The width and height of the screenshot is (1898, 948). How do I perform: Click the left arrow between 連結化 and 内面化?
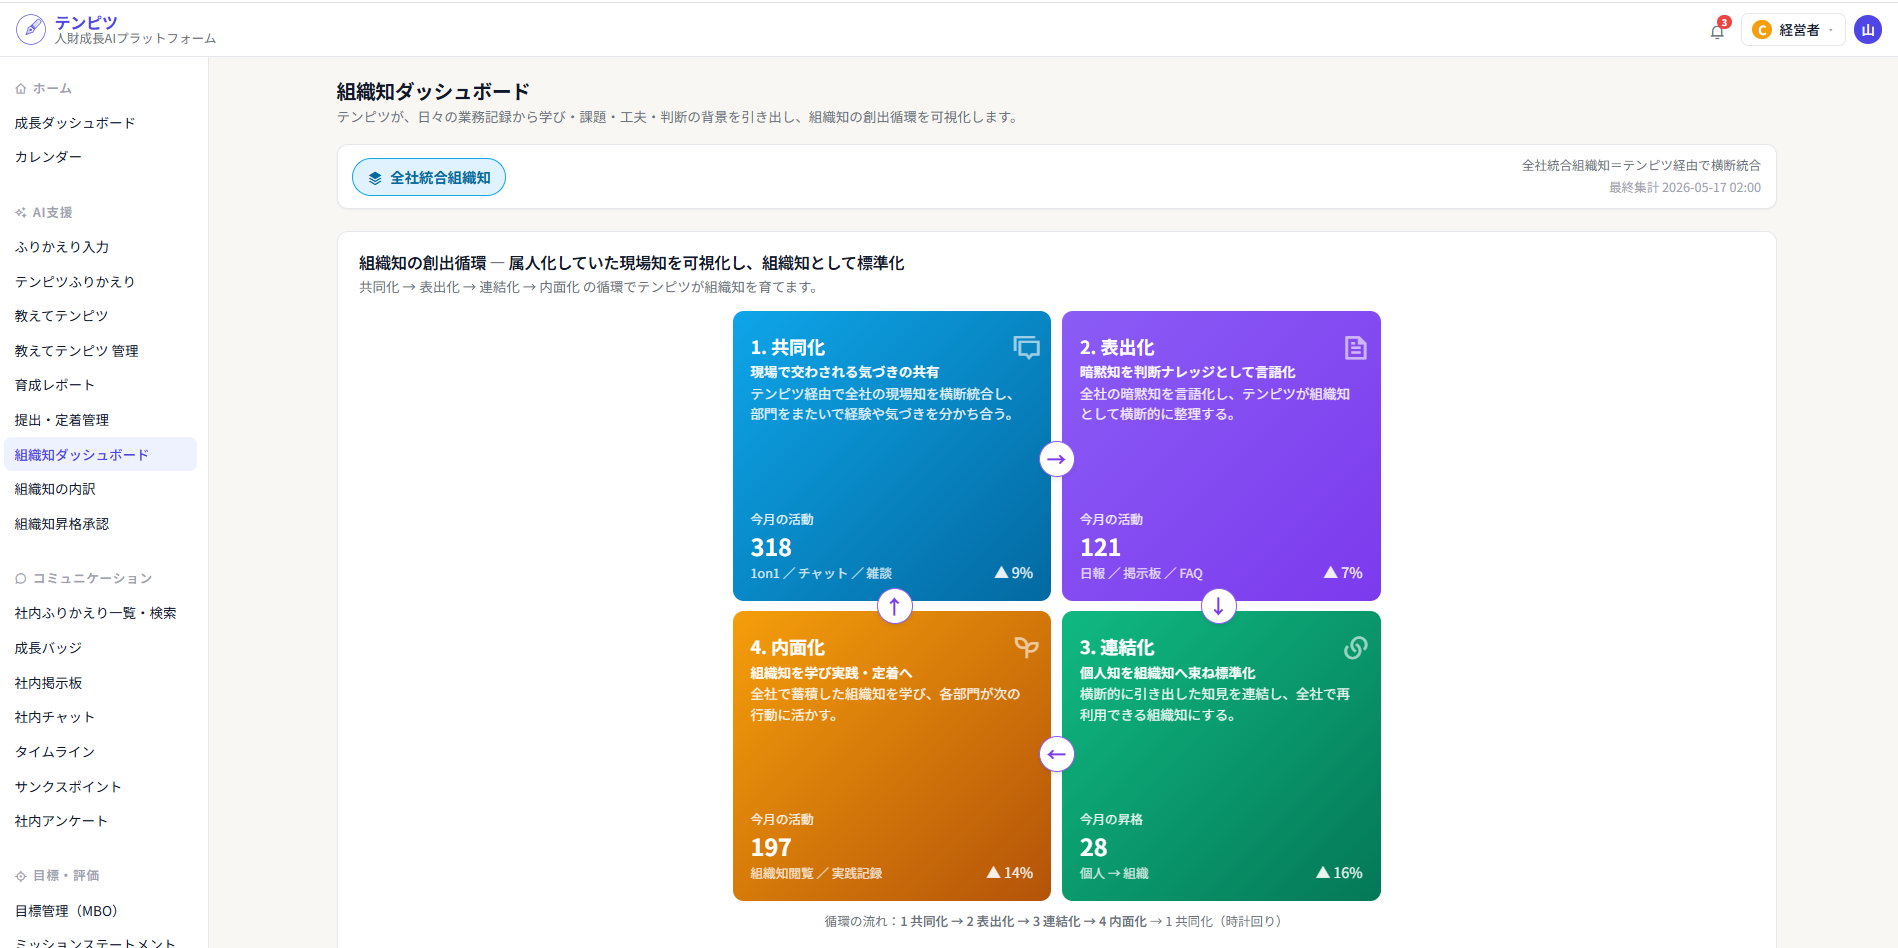(1056, 754)
